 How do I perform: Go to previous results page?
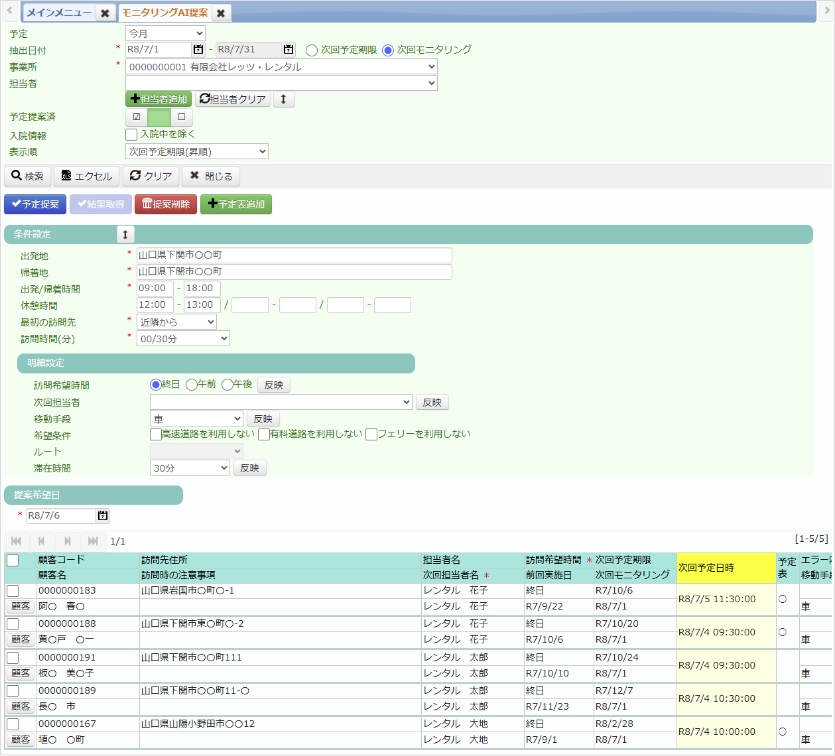click(x=42, y=541)
